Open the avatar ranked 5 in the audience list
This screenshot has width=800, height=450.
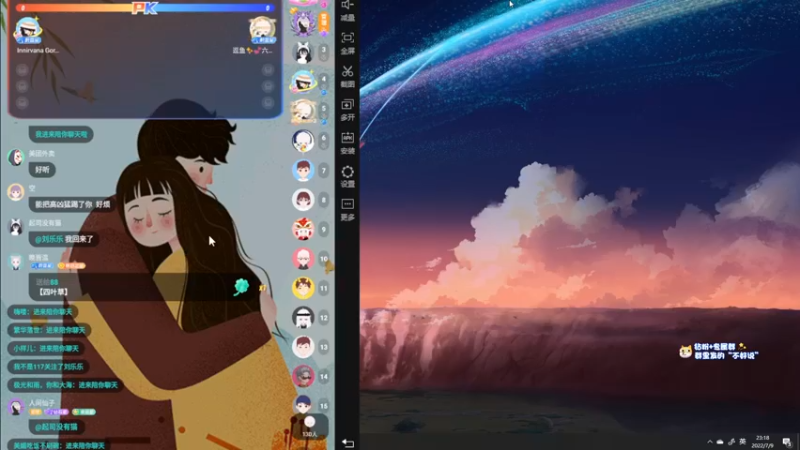303,111
